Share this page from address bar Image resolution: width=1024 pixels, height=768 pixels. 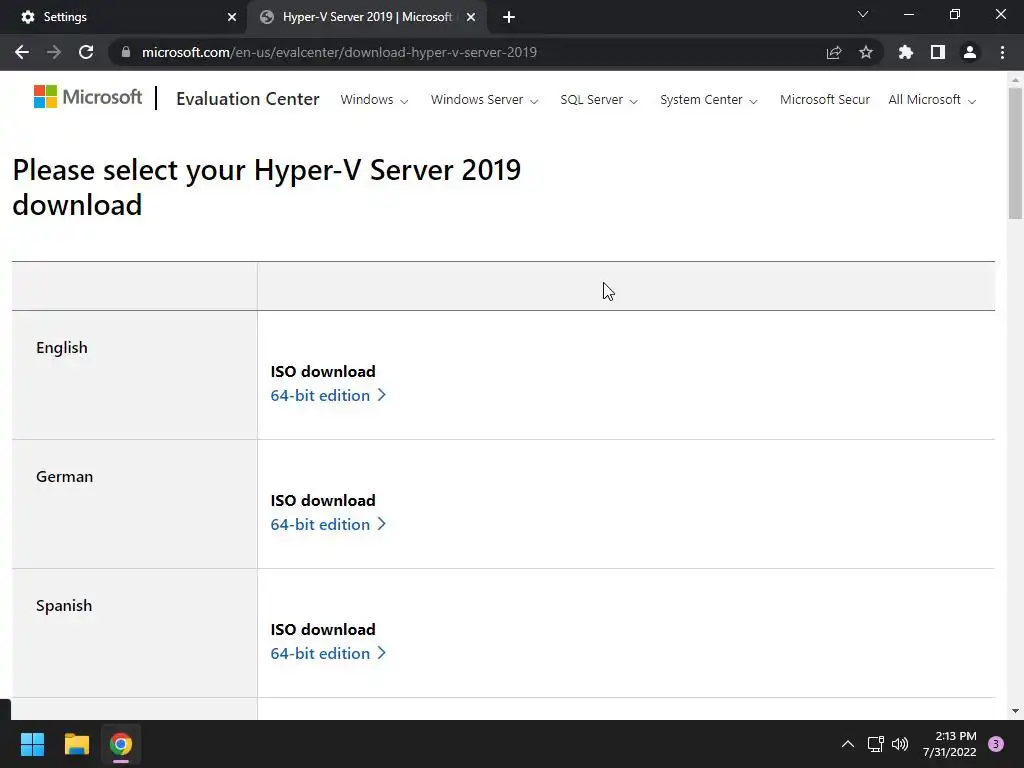pyautogui.click(x=834, y=52)
